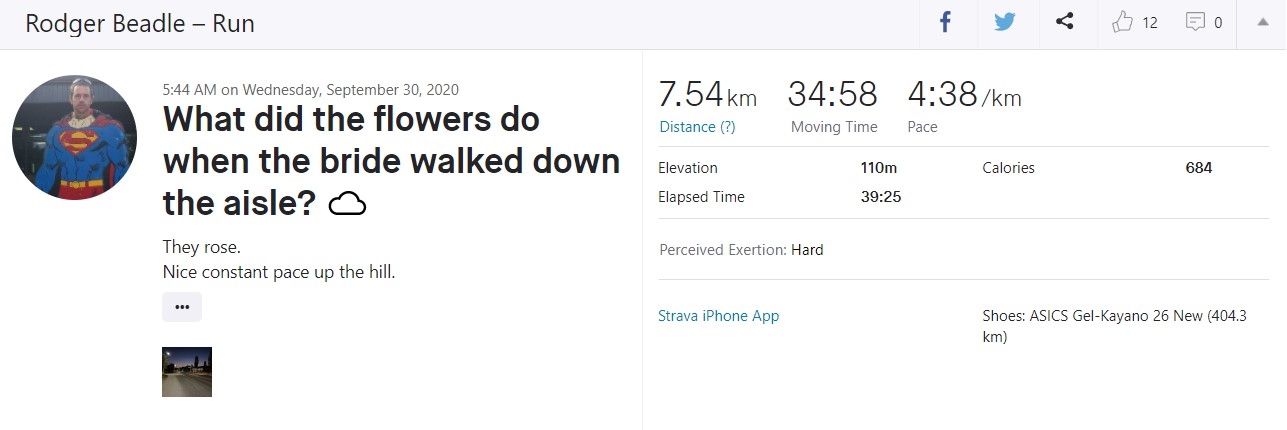
Task: Click the 7.54 km distance value
Action: pos(707,95)
